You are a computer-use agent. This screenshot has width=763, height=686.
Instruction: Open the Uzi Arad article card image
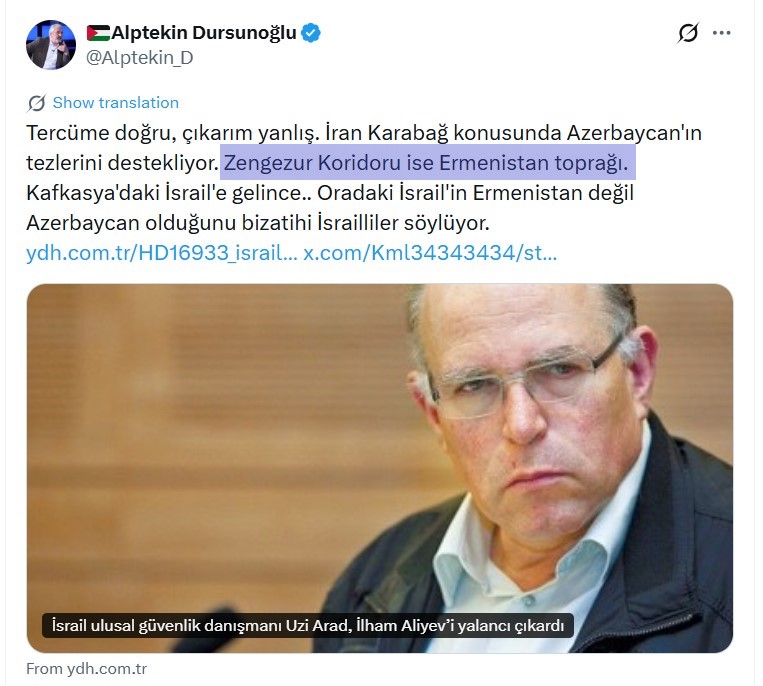380,468
